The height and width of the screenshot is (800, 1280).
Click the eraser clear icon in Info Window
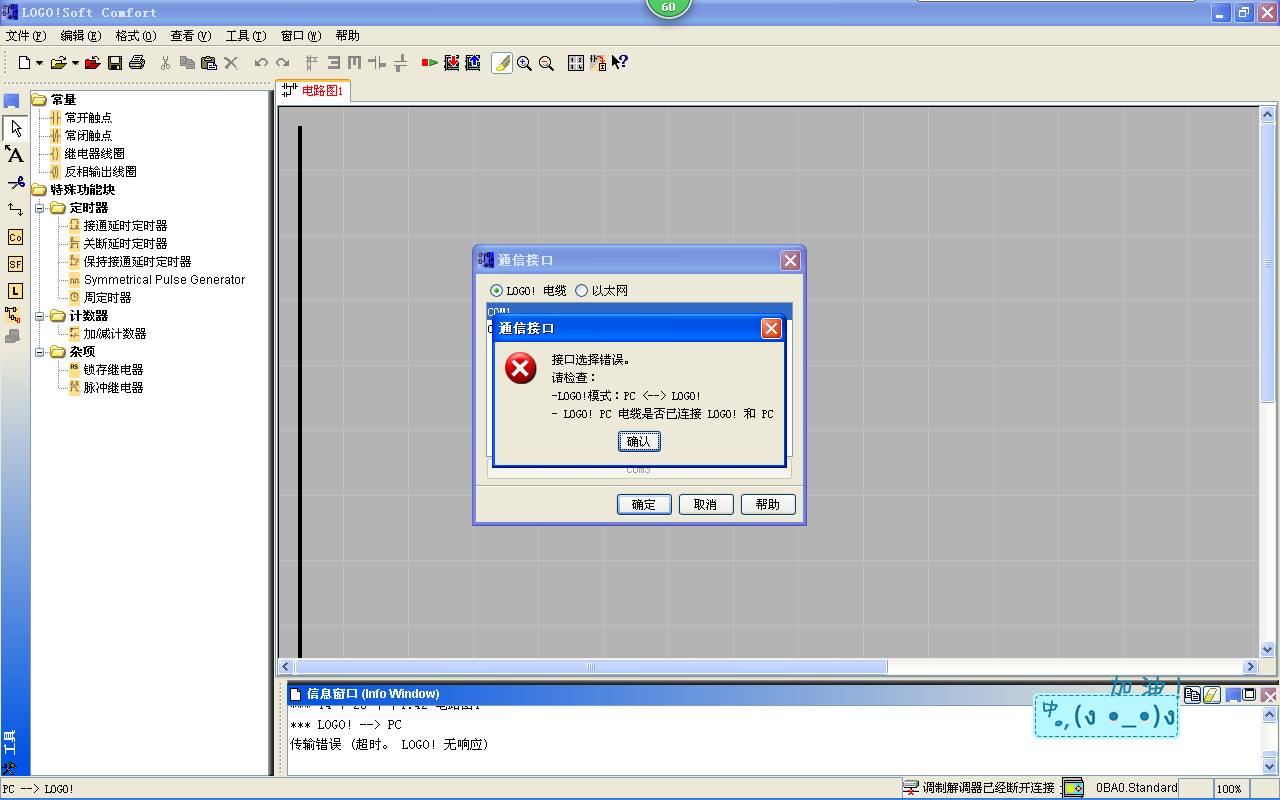pos(1211,694)
